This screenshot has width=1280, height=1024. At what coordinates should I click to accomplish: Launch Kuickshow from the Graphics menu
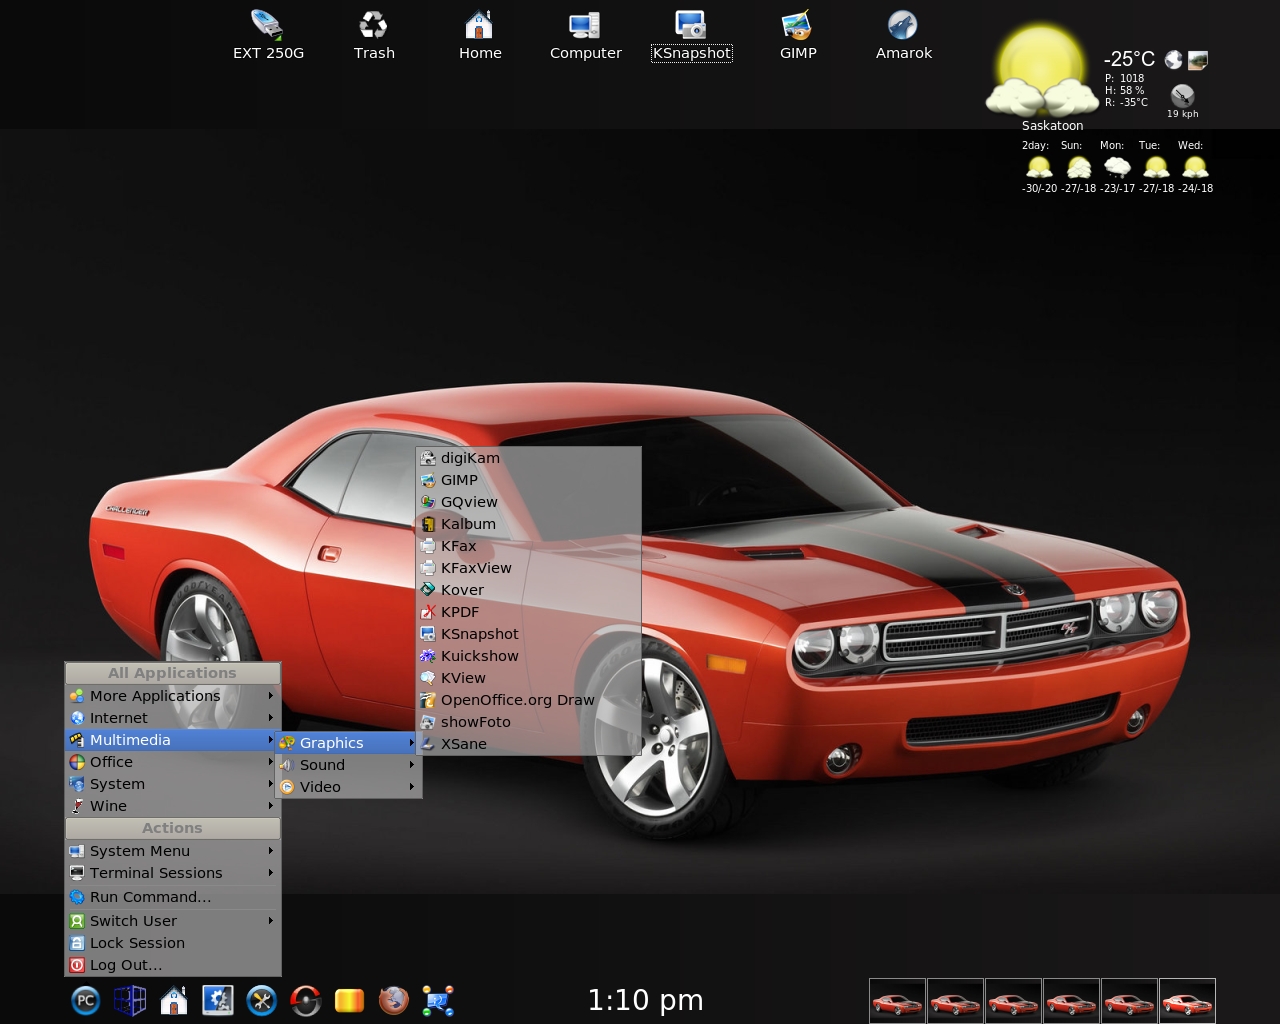click(528, 656)
